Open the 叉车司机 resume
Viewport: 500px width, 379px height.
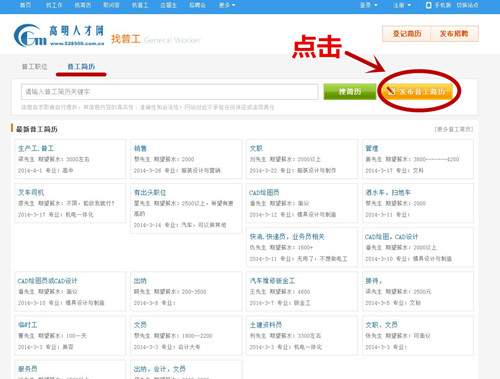click(x=31, y=193)
